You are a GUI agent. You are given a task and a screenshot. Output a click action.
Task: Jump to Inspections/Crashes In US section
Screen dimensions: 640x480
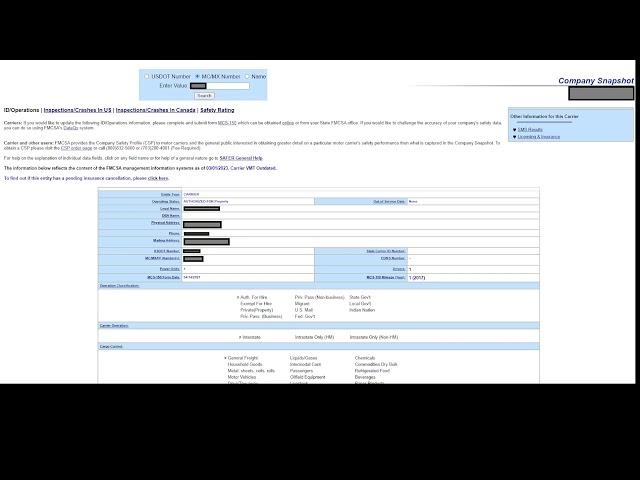pyautogui.click(x=77, y=110)
